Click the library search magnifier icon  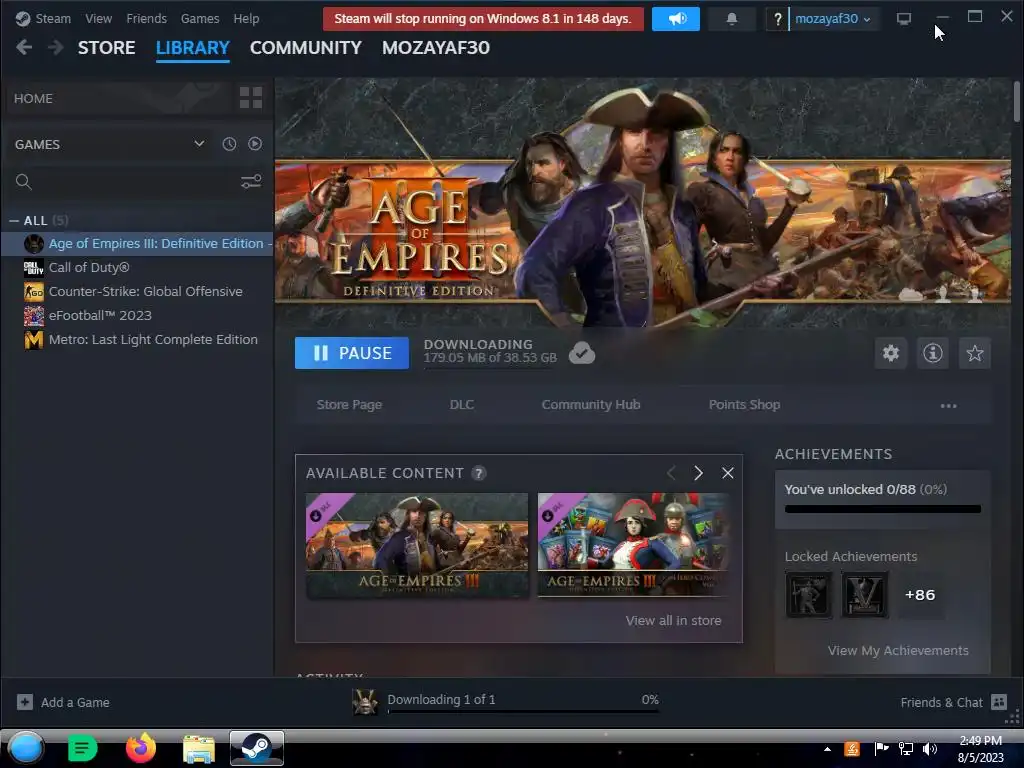(24, 182)
